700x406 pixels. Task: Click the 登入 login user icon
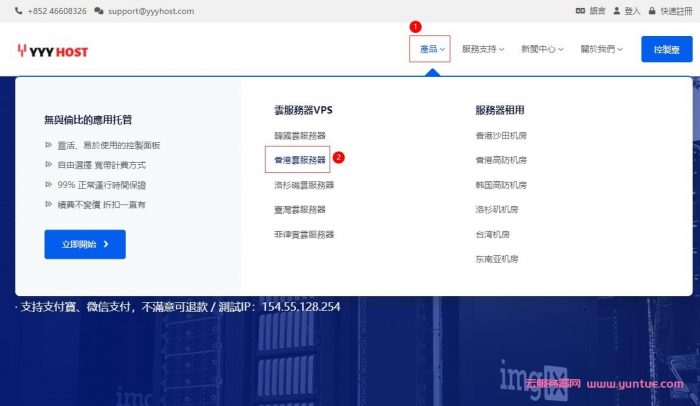pos(617,11)
